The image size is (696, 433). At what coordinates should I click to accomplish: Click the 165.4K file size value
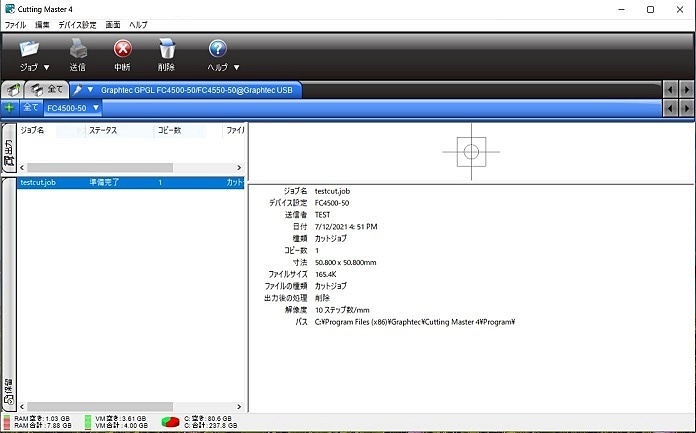pyautogui.click(x=325, y=274)
